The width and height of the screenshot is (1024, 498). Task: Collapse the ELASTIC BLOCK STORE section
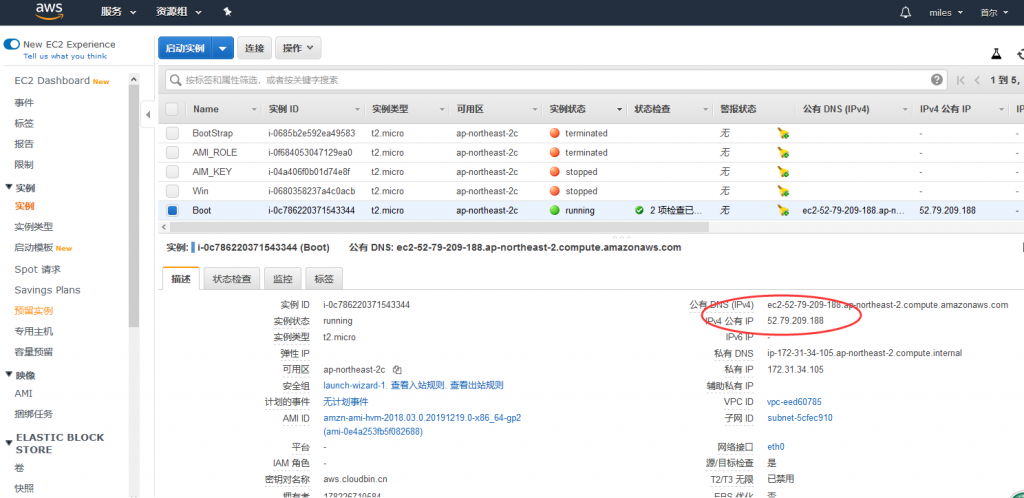point(8,443)
